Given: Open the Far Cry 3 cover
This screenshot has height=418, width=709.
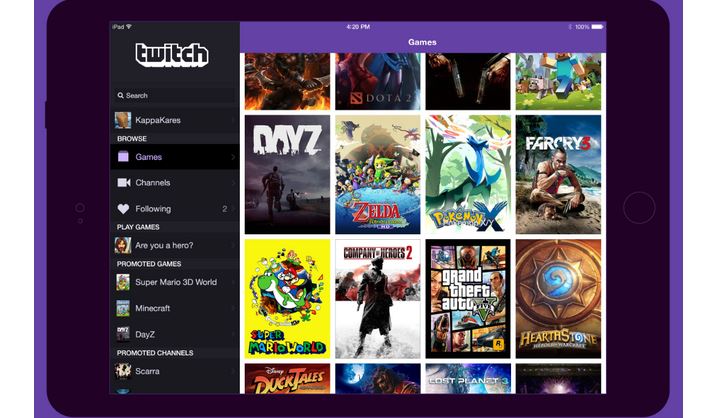Looking at the screenshot, I should (558, 175).
